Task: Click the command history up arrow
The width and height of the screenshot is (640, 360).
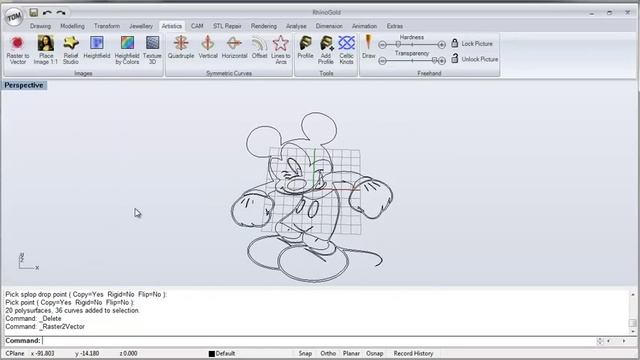Action: pos(633,294)
